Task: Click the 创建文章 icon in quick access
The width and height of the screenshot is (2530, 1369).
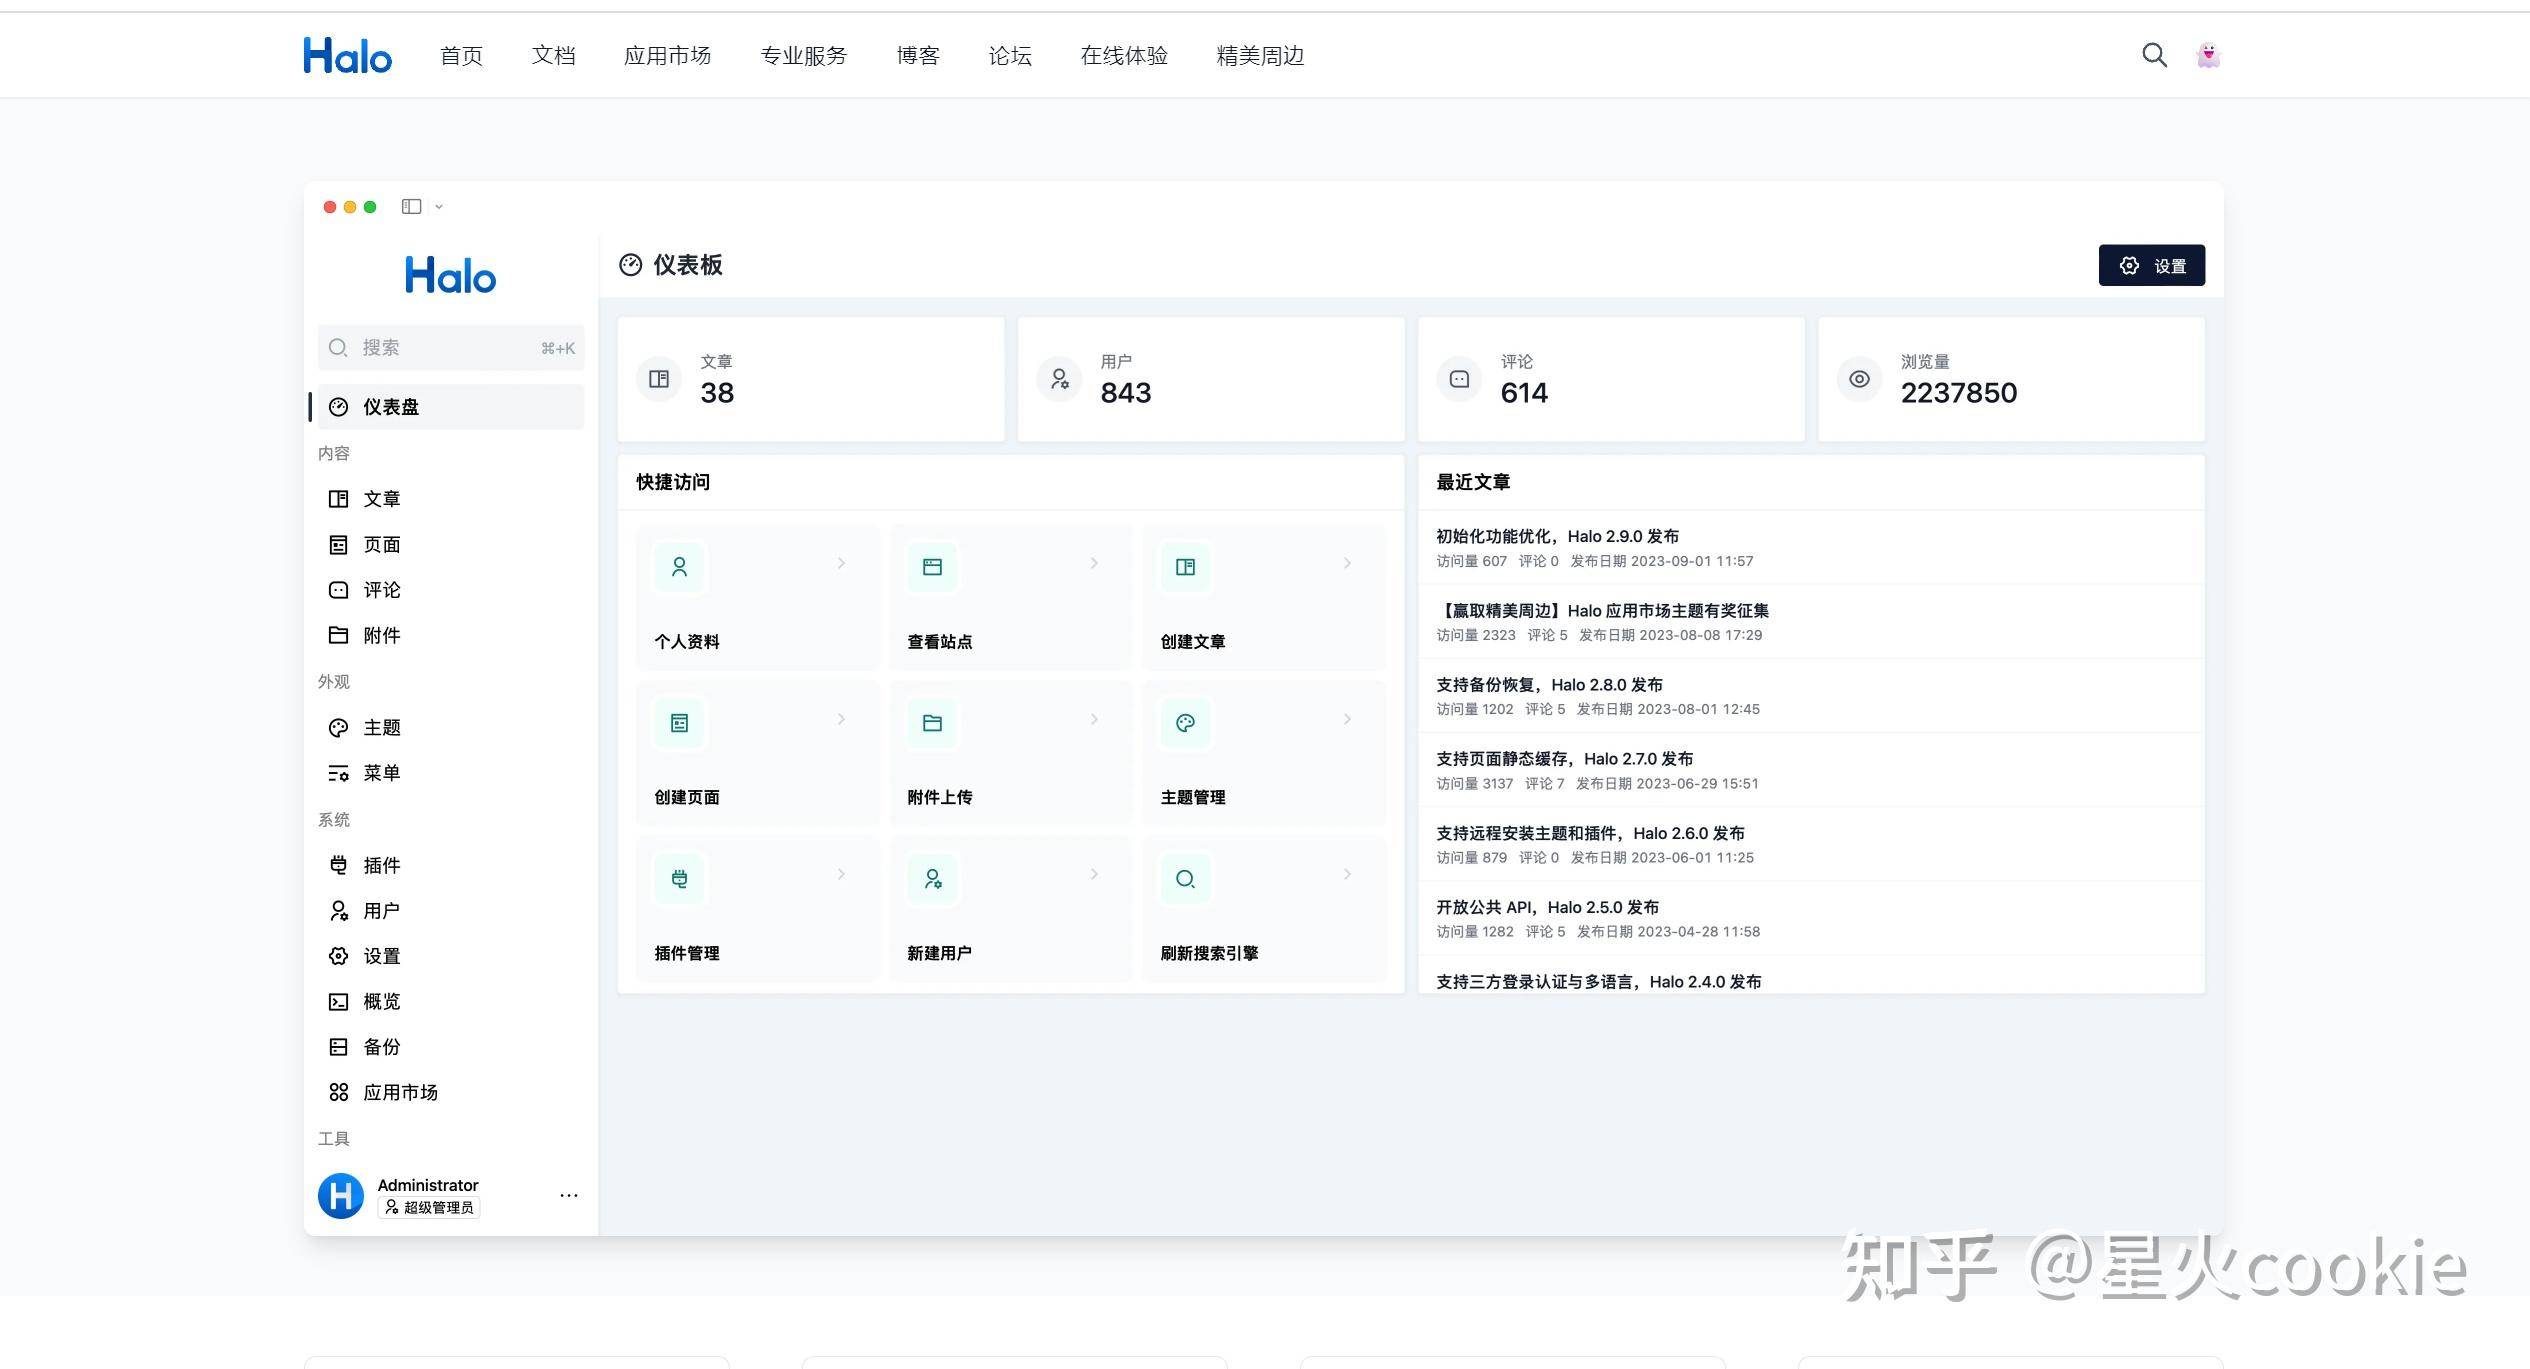Action: point(1185,567)
